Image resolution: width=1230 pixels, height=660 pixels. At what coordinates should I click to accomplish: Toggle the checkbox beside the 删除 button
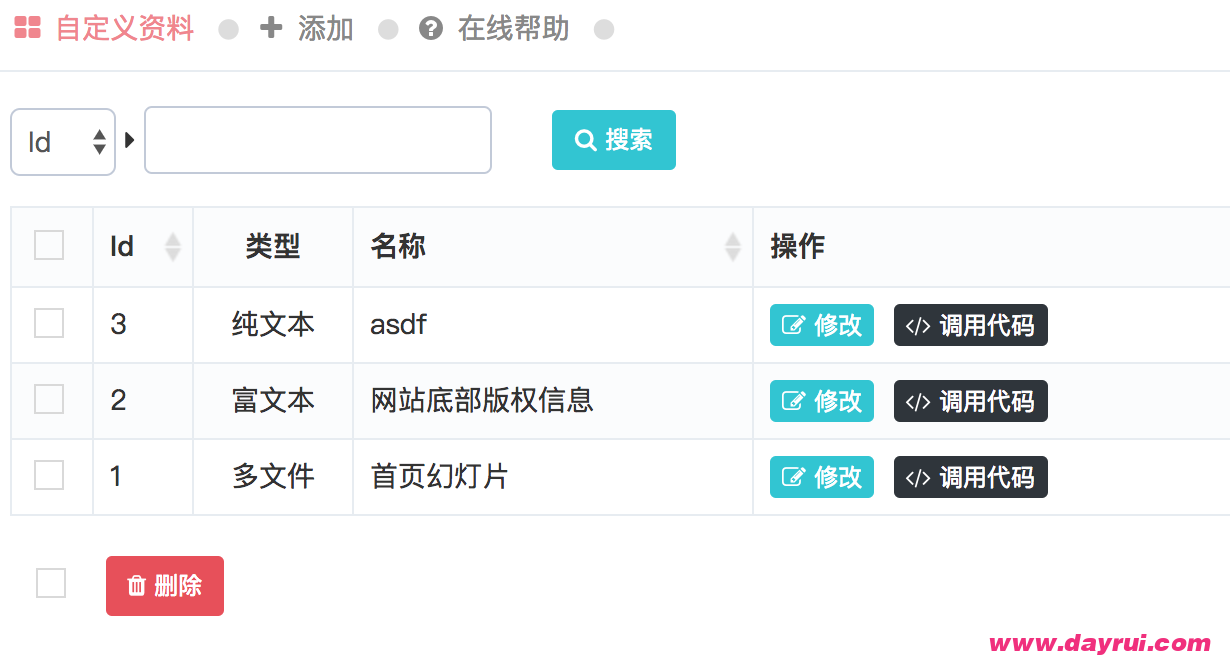click(51, 583)
